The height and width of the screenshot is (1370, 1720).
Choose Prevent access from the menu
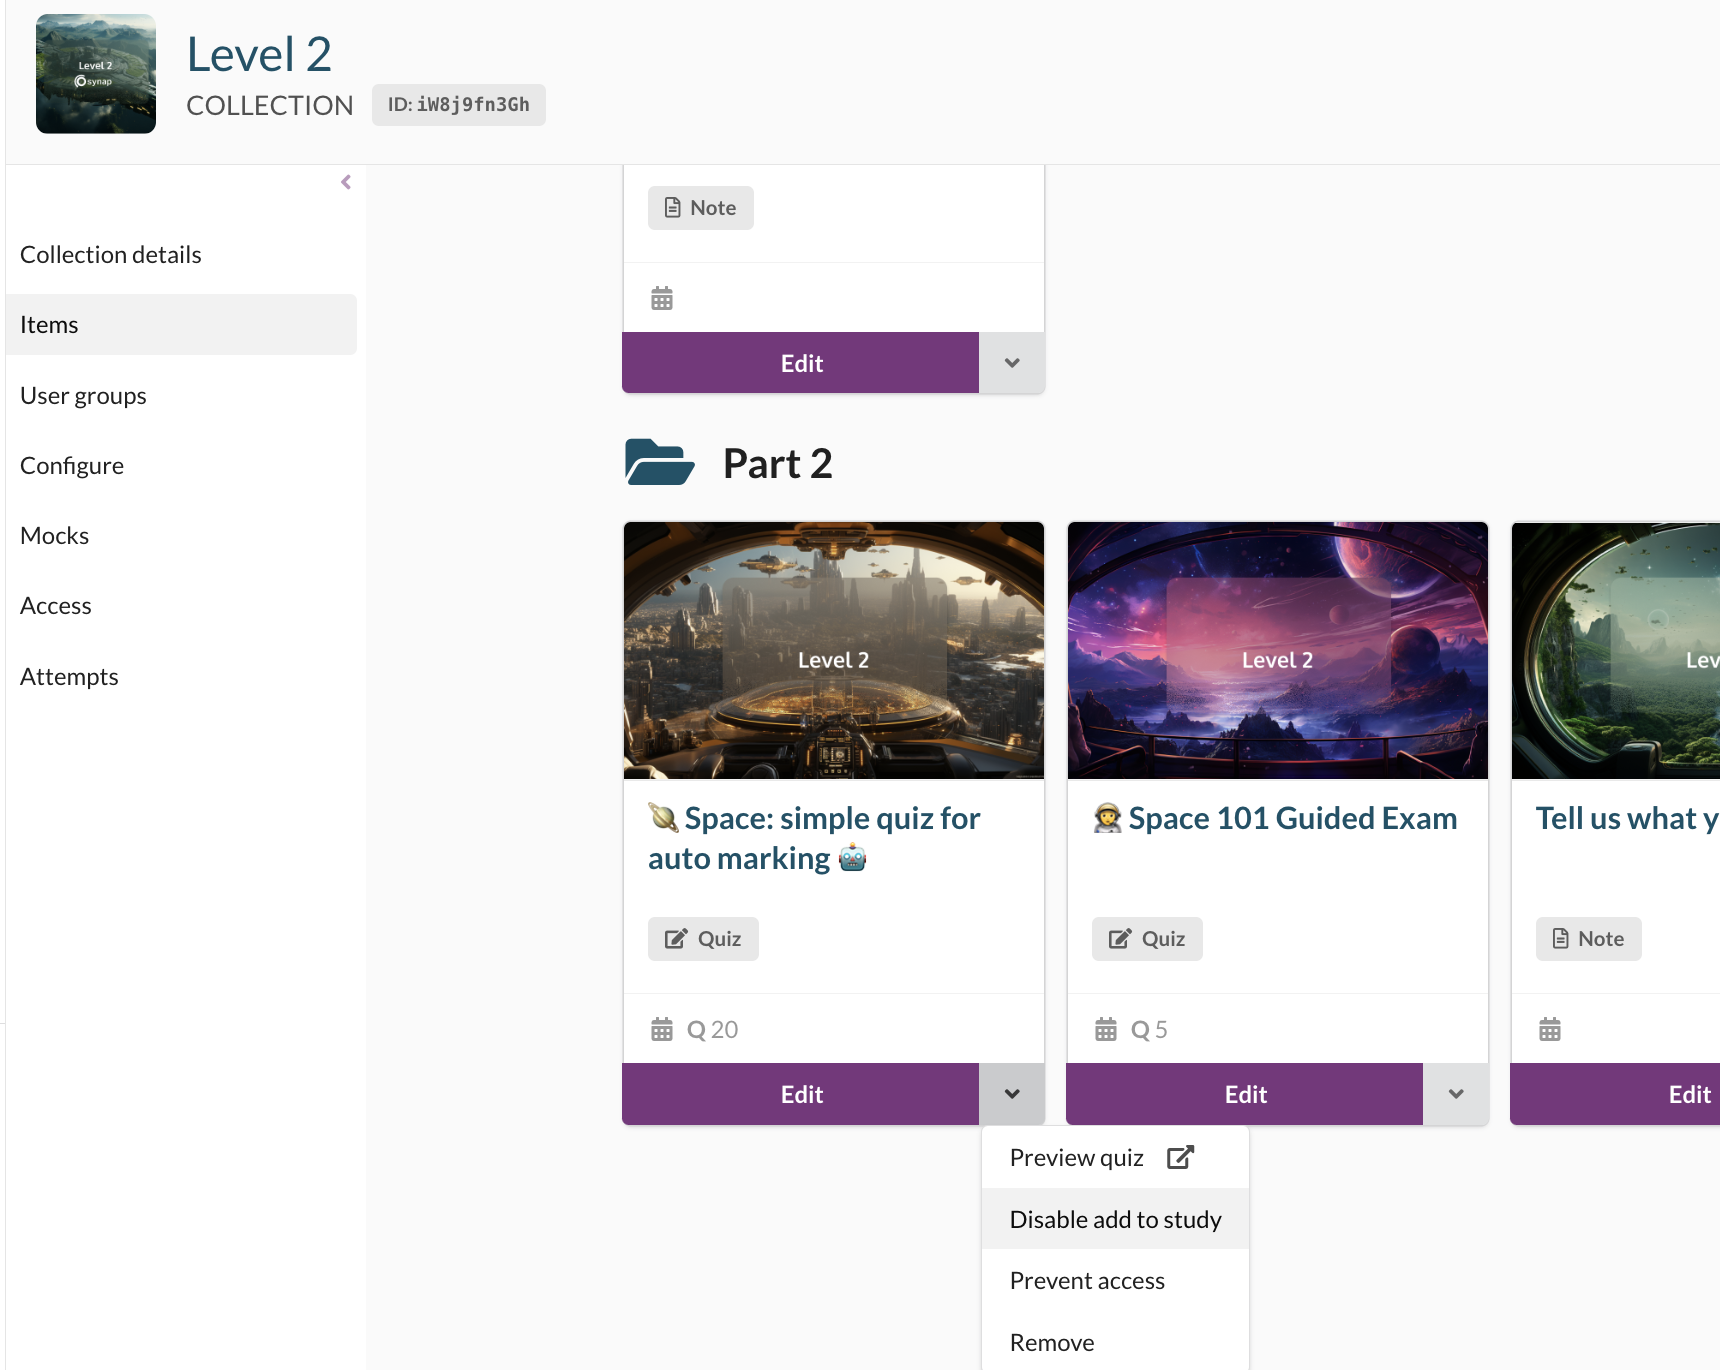click(1087, 1281)
